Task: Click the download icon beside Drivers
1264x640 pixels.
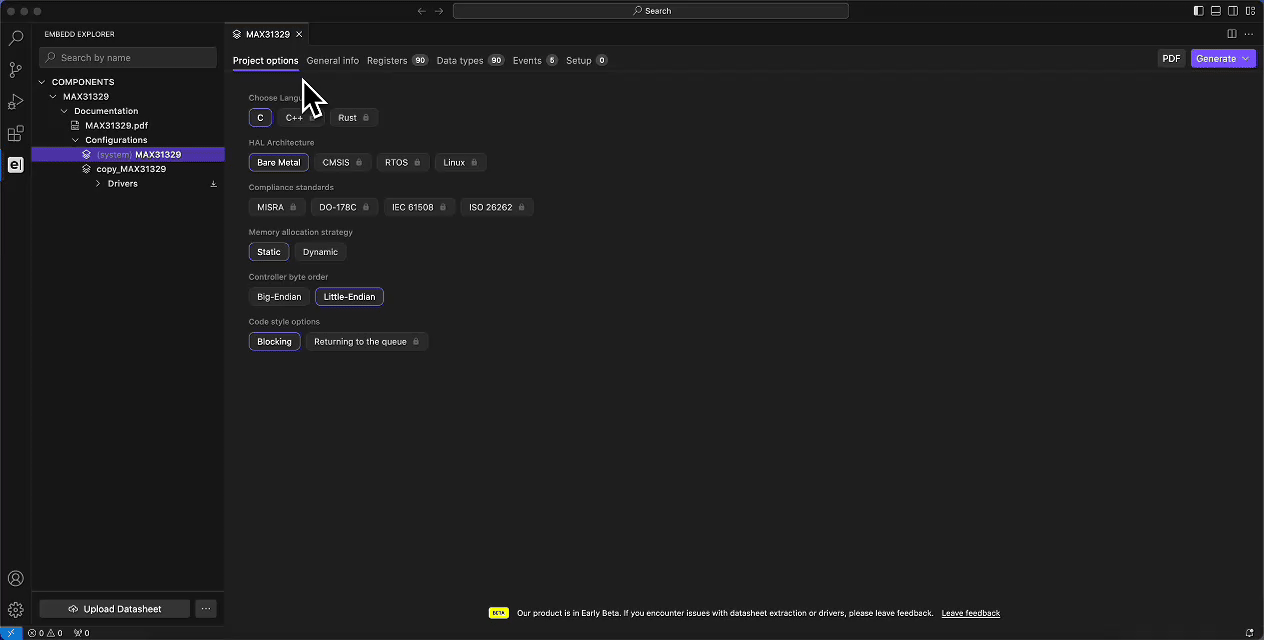Action: tap(213, 184)
